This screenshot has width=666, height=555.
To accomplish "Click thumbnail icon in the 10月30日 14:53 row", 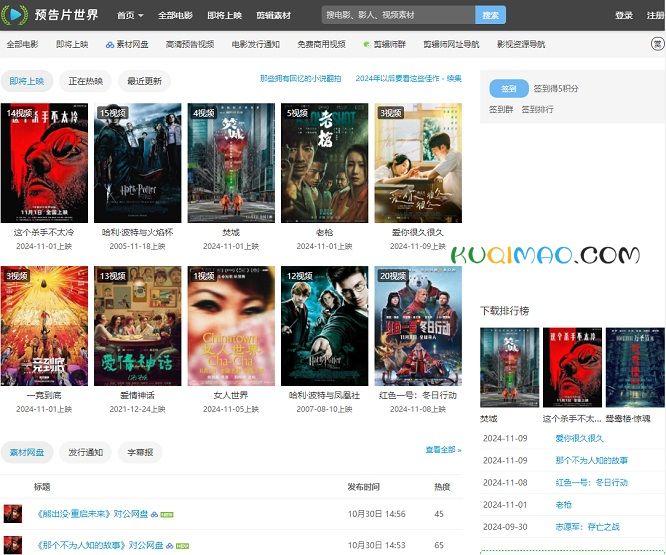I will (x=13, y=545).
